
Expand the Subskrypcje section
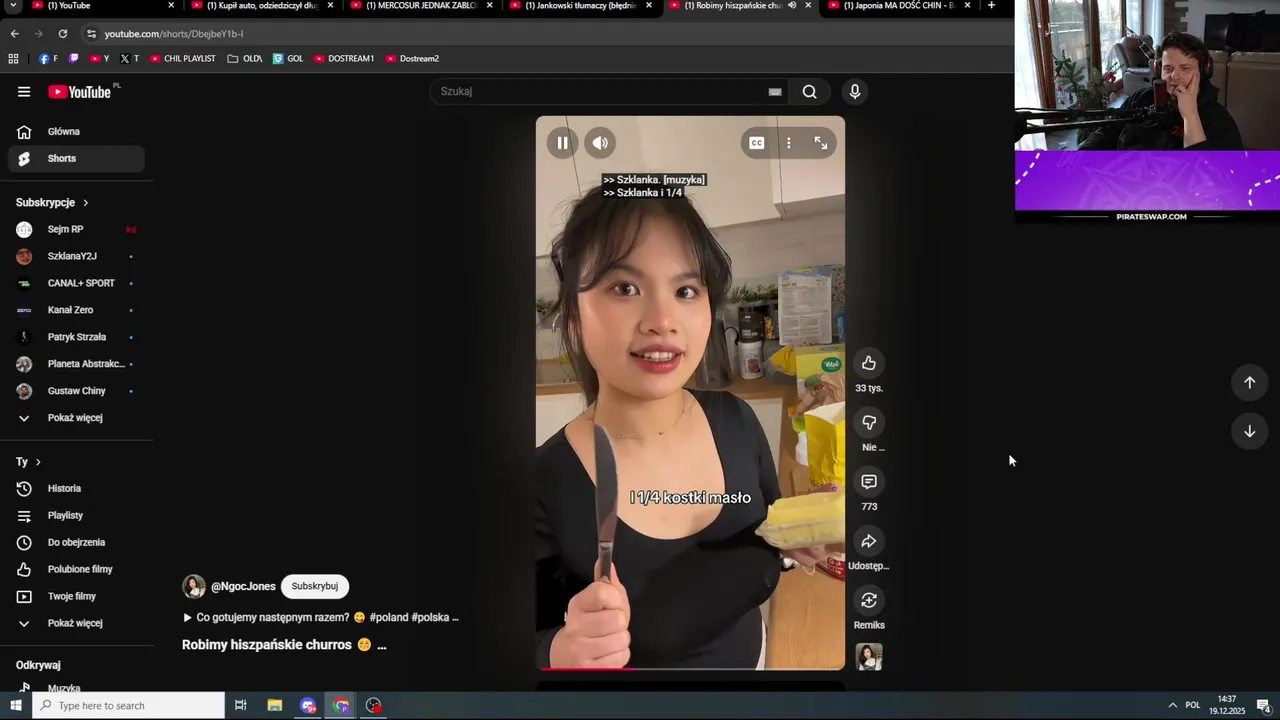[x=53, y=203]
